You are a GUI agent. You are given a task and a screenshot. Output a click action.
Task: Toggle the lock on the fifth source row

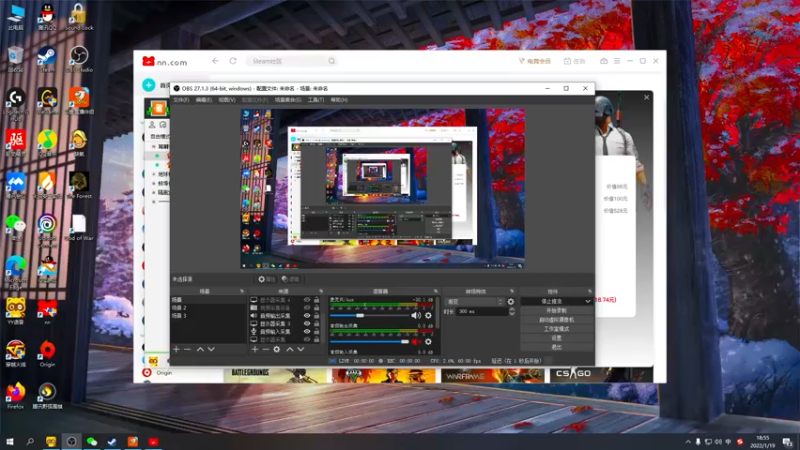pyautogui.click(x=316, y=332)
